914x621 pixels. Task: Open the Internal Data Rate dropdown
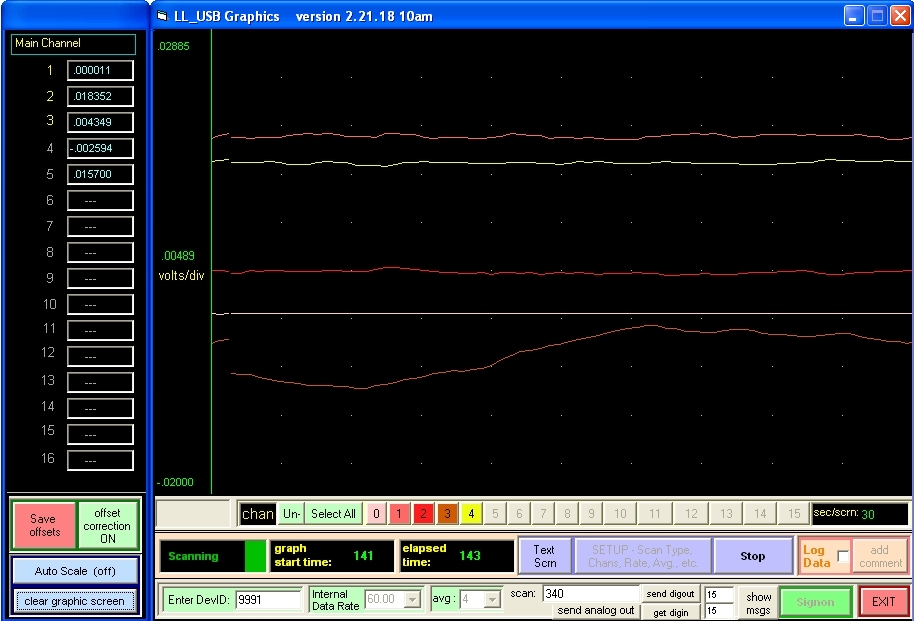tap(411, 599)
